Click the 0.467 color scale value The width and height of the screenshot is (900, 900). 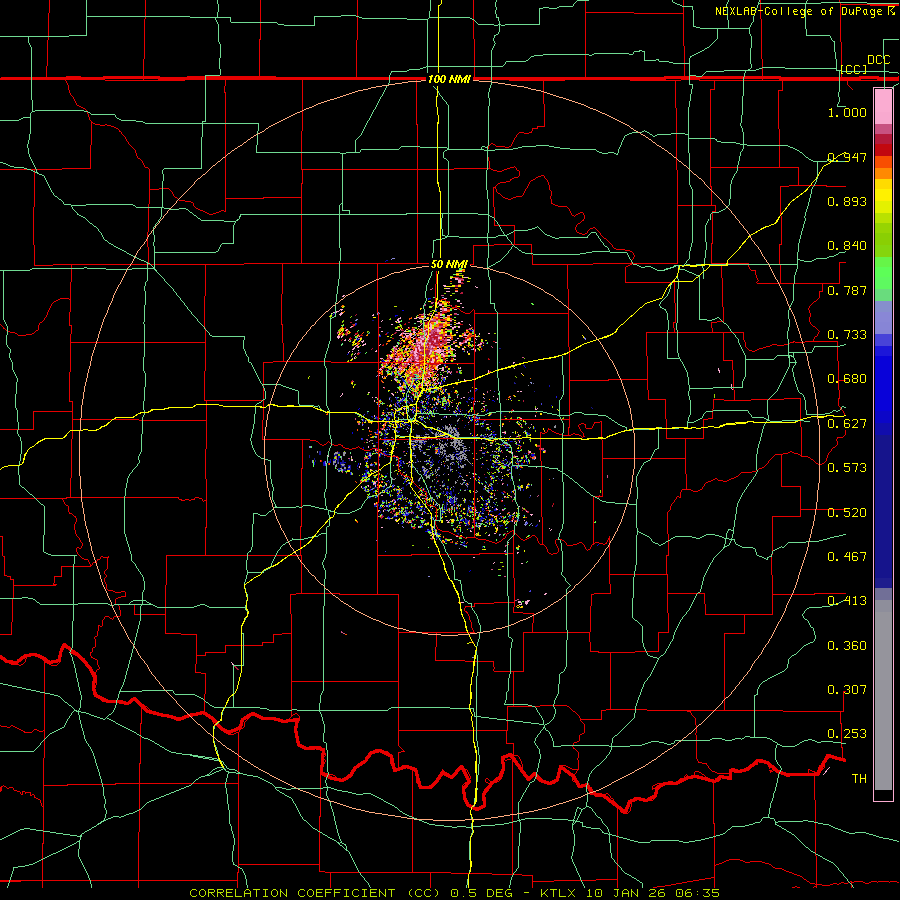pos(847,557)
